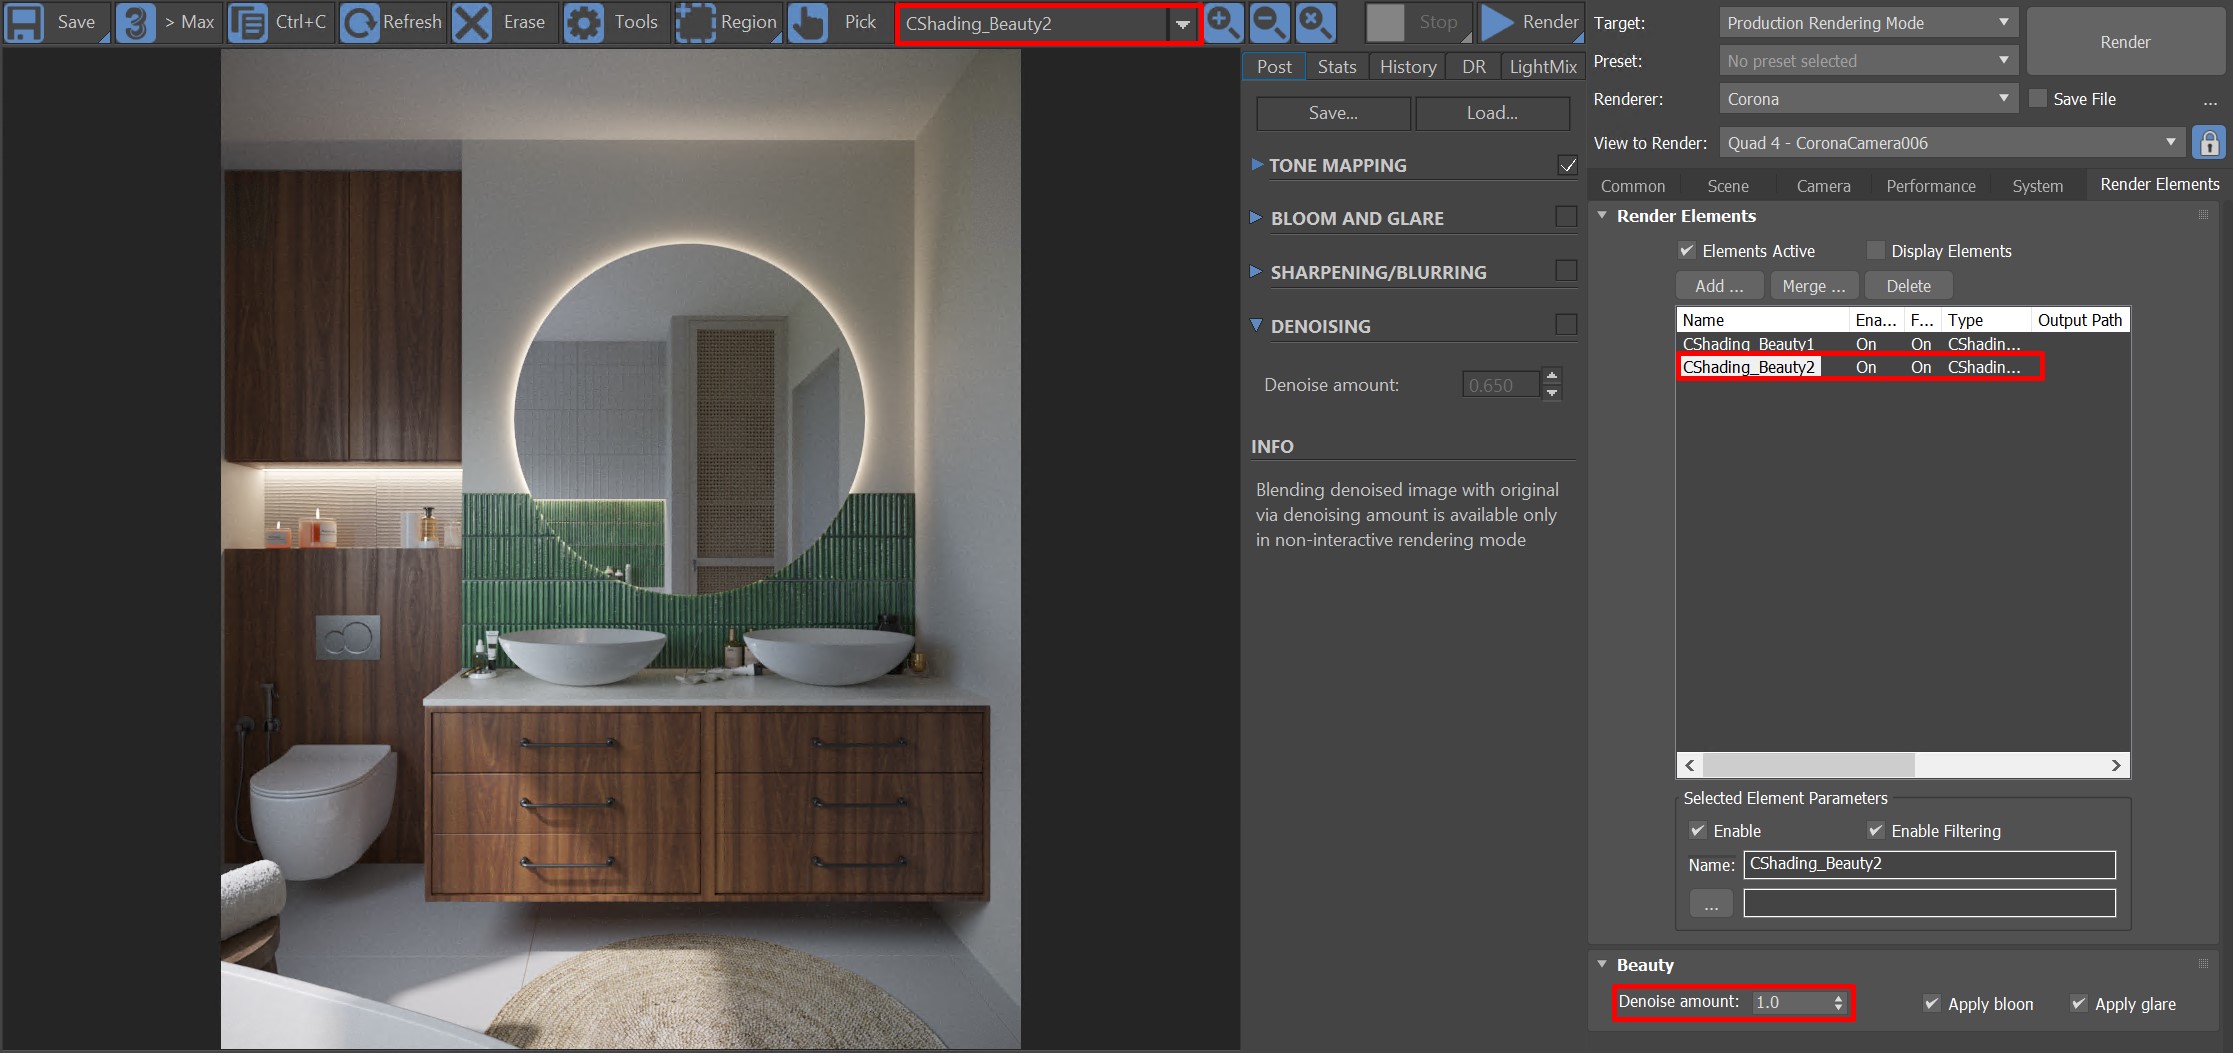Click the Erase X icon

pos(472,22)
